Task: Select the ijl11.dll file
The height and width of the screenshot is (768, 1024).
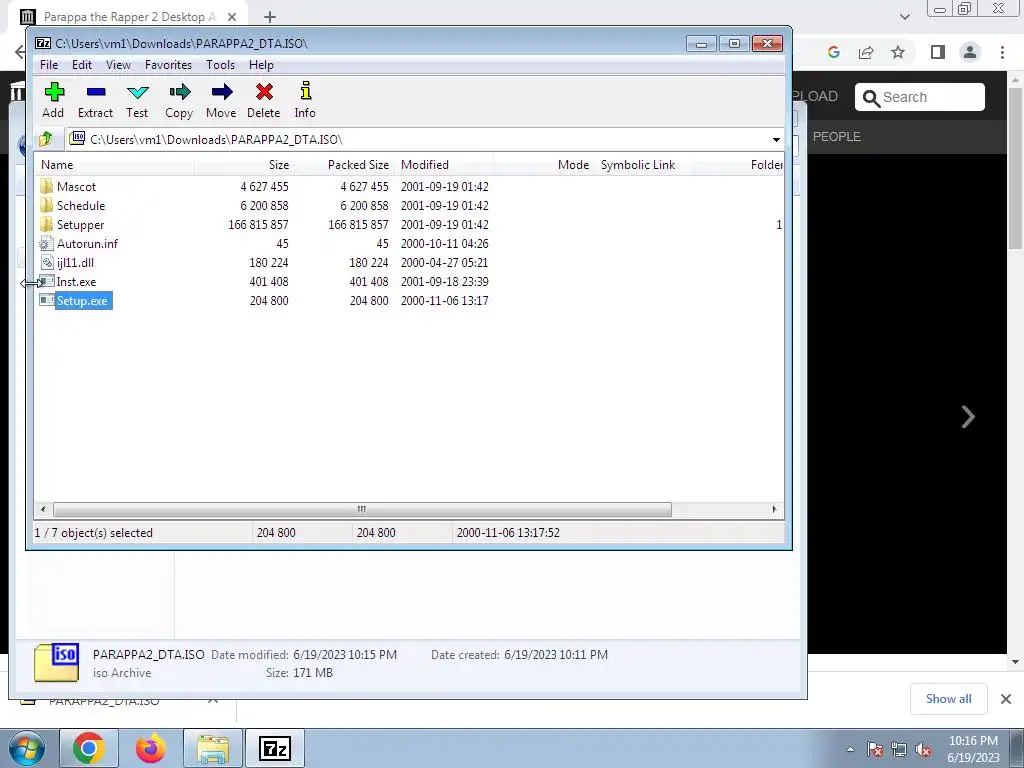Action: (x=75, y=263)
